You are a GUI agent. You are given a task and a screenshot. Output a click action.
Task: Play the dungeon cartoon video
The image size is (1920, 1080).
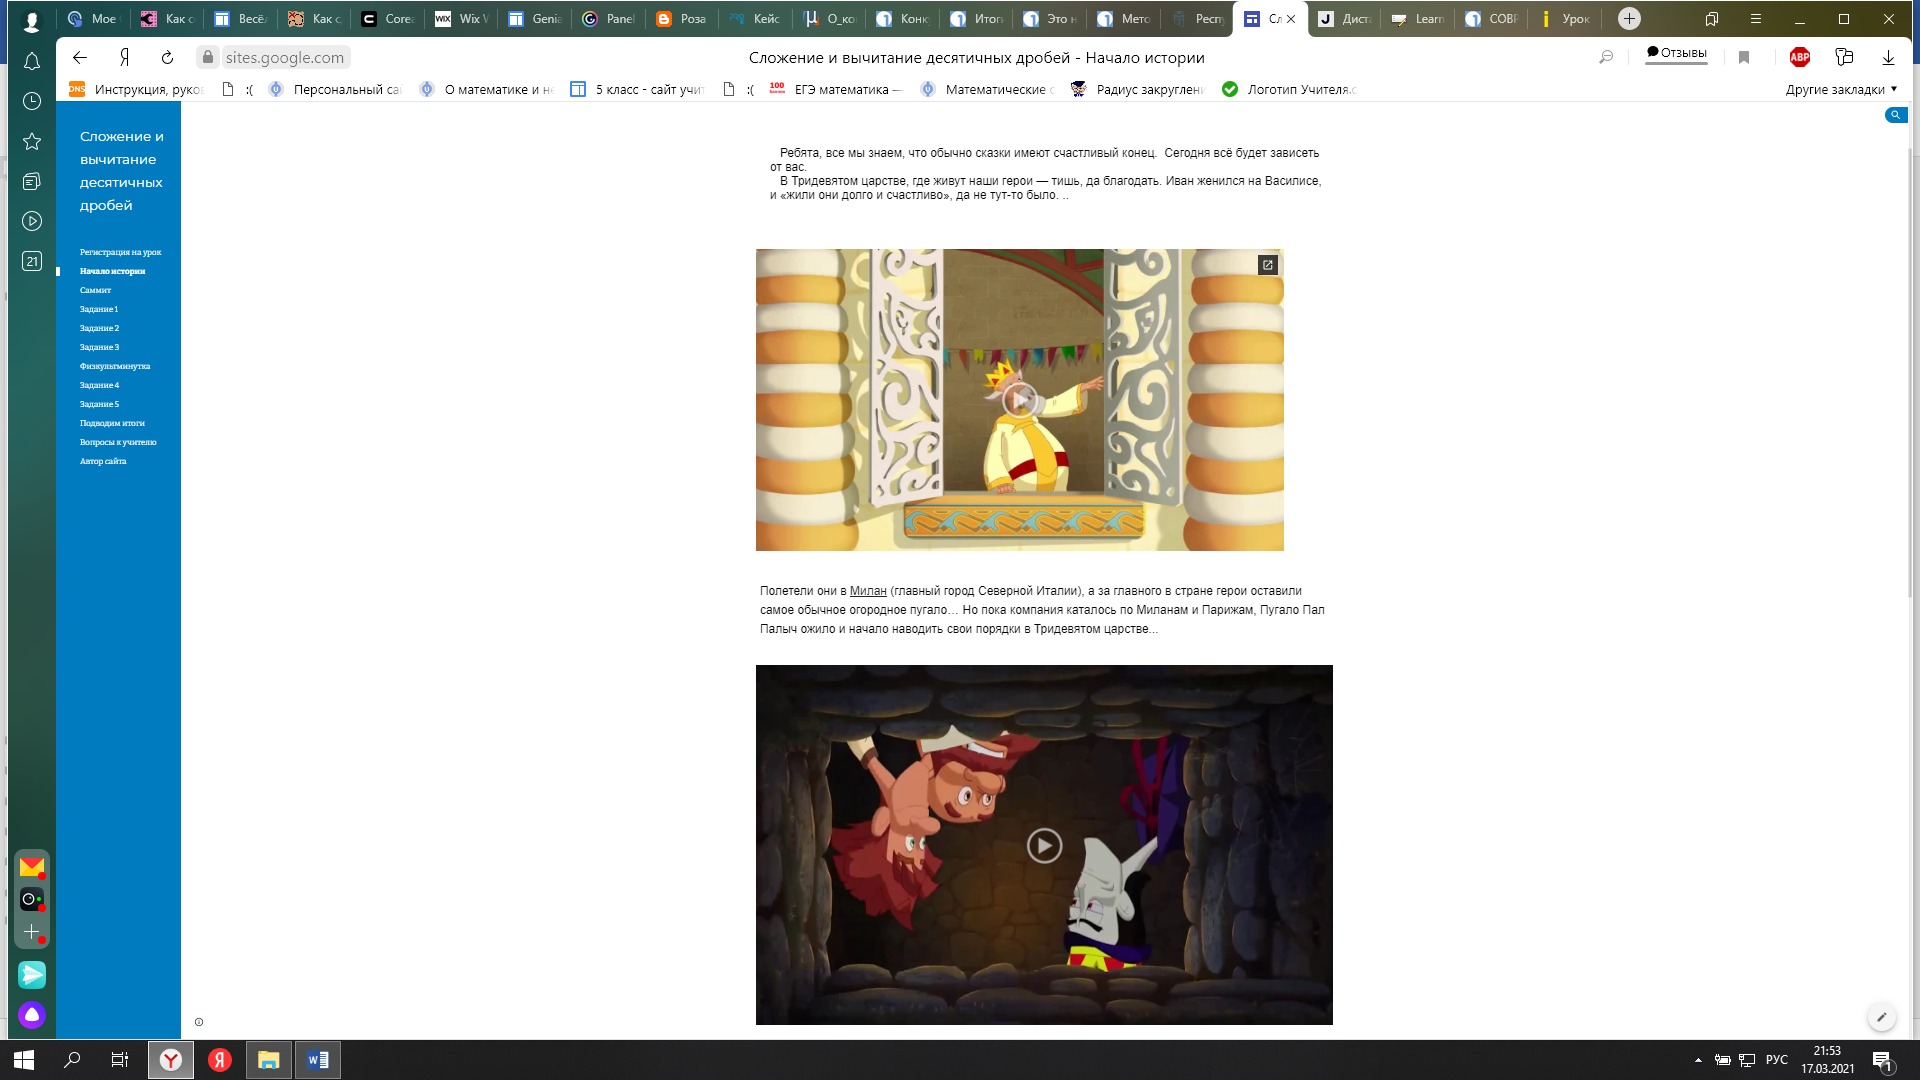pos(1044,846)
